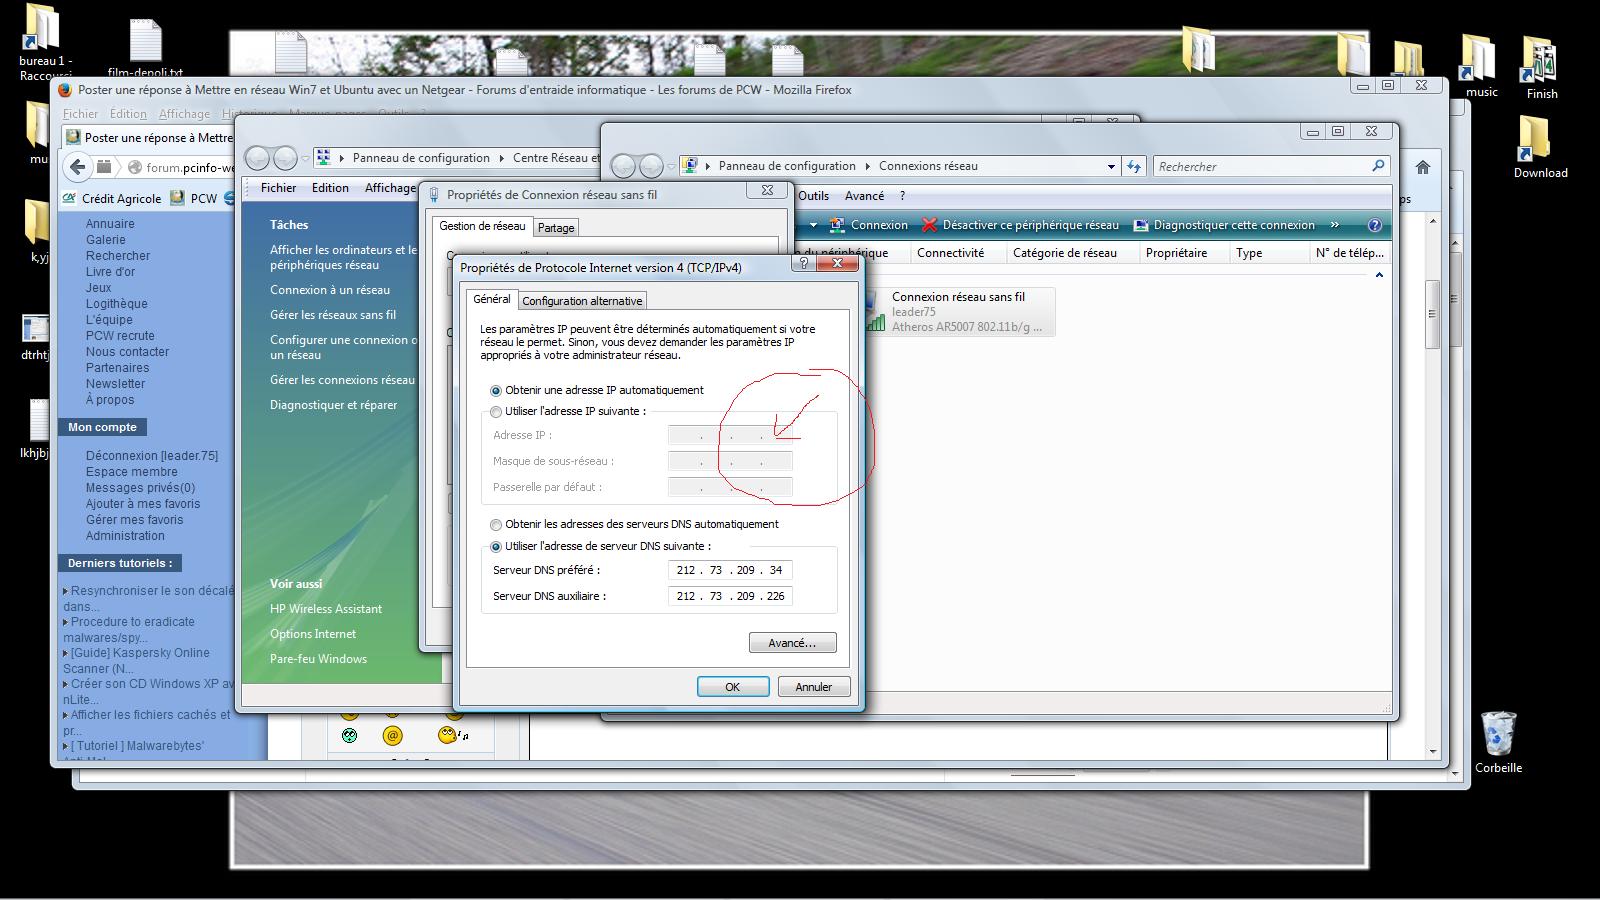Select the 'Général' tab
This screenshot has width=1600, height=900.
click(491, 299)
